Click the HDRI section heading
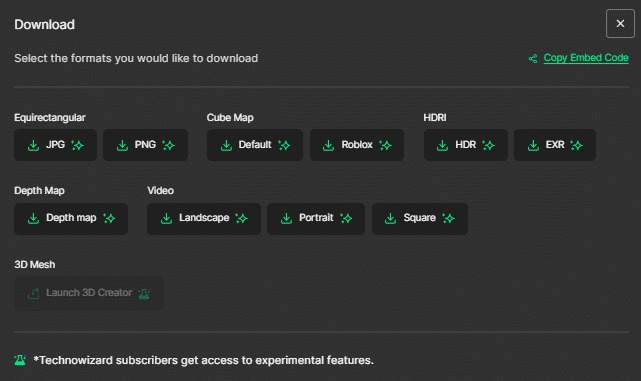The height and width of the screenshot is (381, 641). [x=435, y=118]
